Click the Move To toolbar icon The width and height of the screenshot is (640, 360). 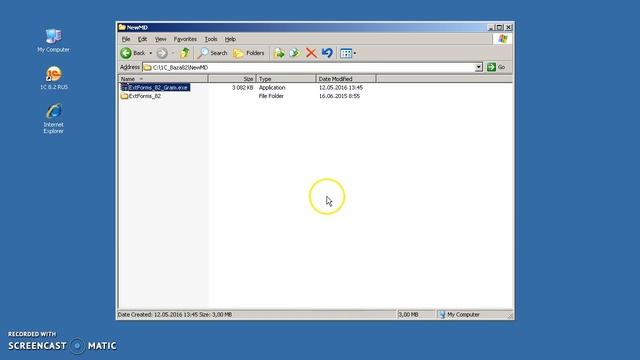coord(279,53)
